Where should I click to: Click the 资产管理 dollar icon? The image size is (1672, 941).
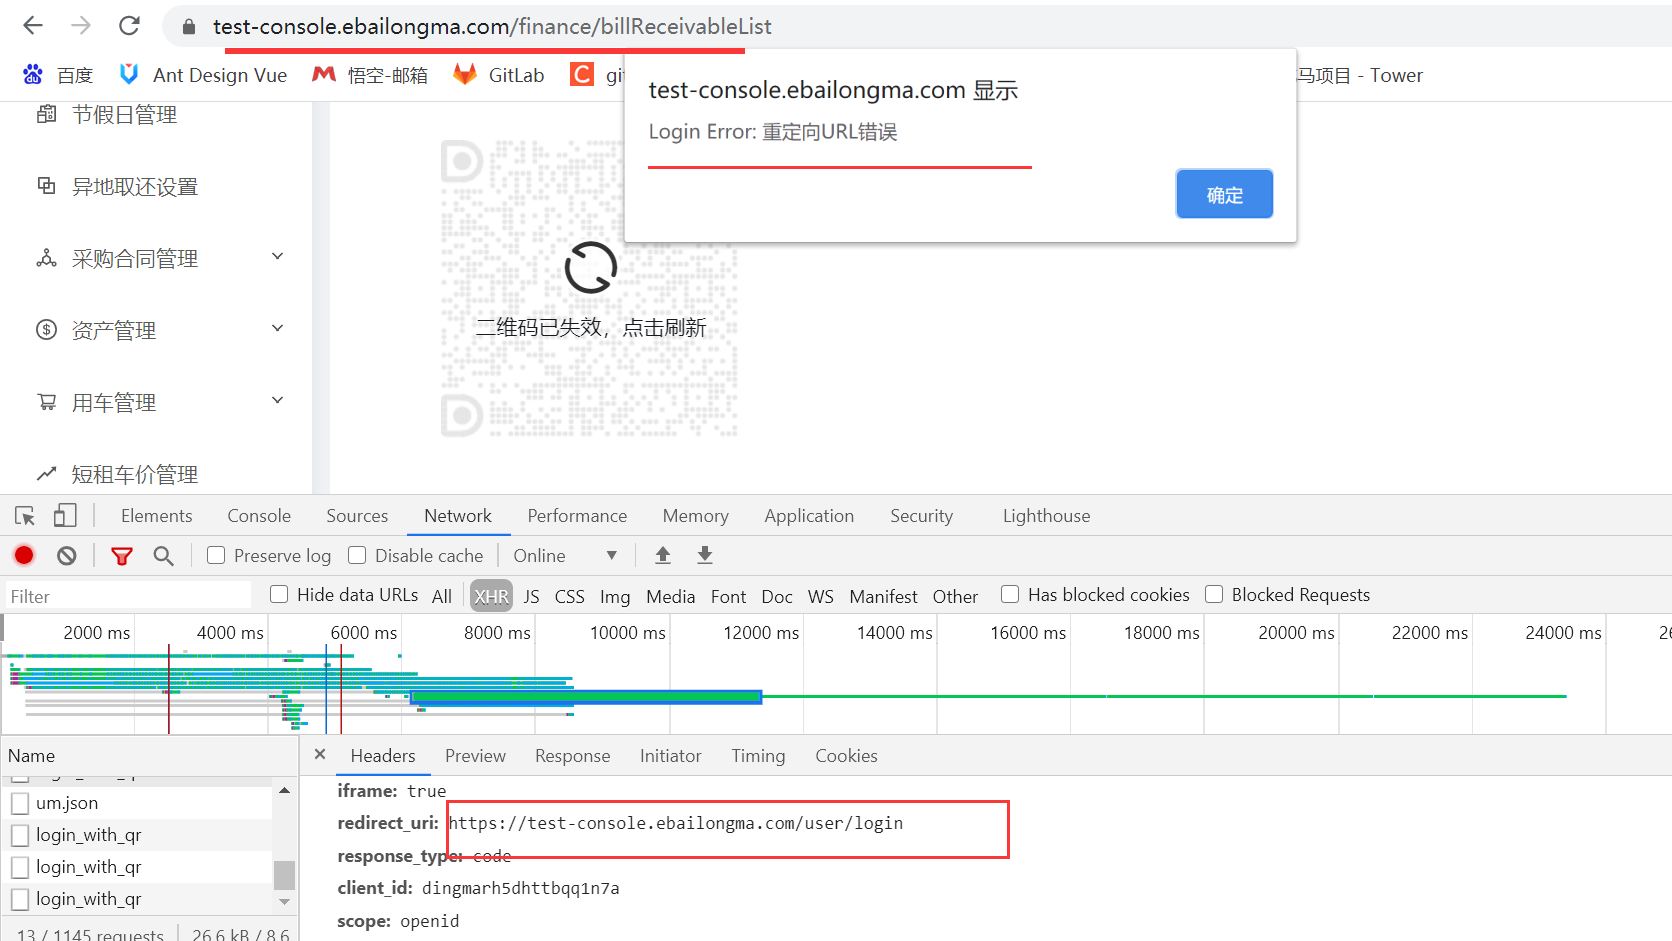tap(47, 330)
